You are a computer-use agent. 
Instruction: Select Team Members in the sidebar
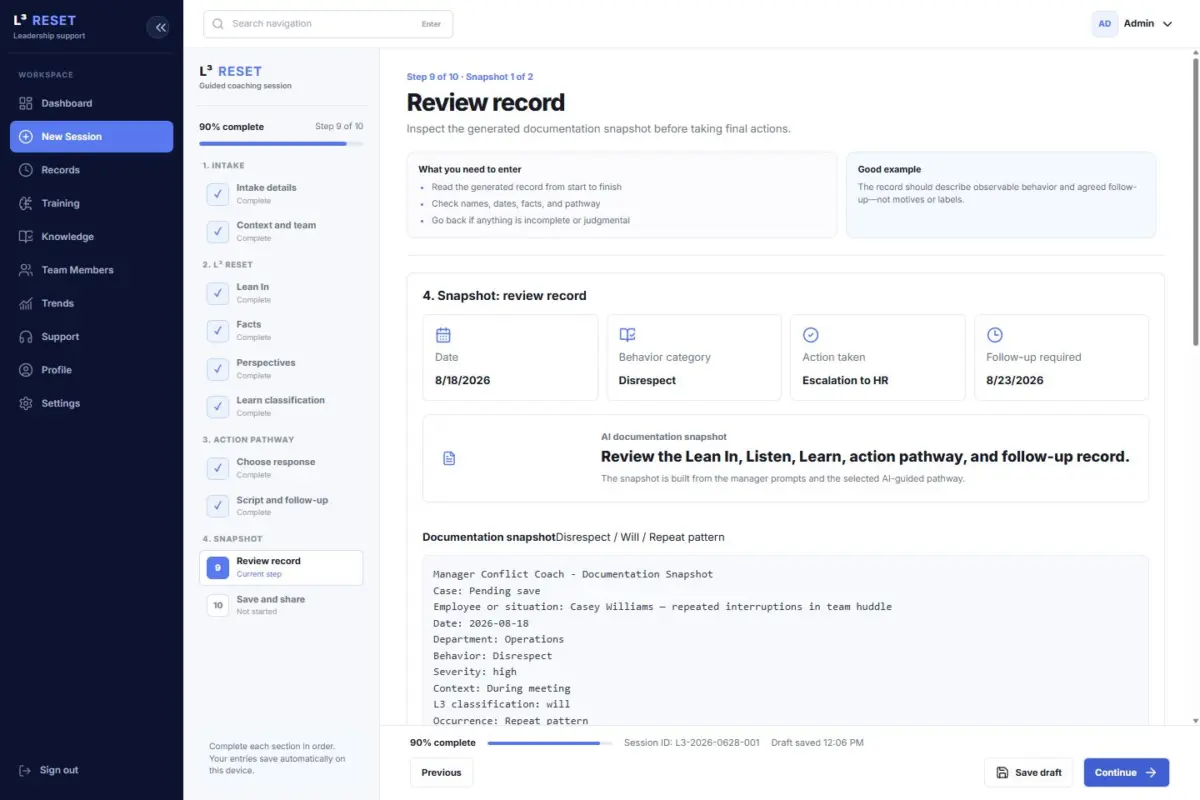[91, 270]
